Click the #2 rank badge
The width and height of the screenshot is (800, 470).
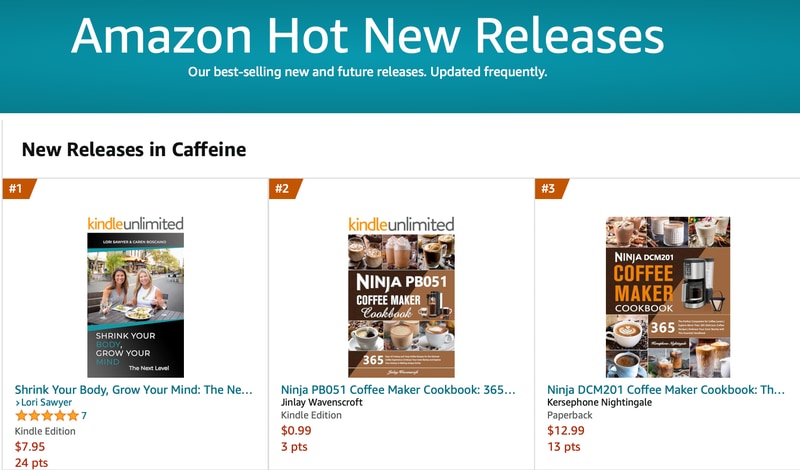point(285,189)
